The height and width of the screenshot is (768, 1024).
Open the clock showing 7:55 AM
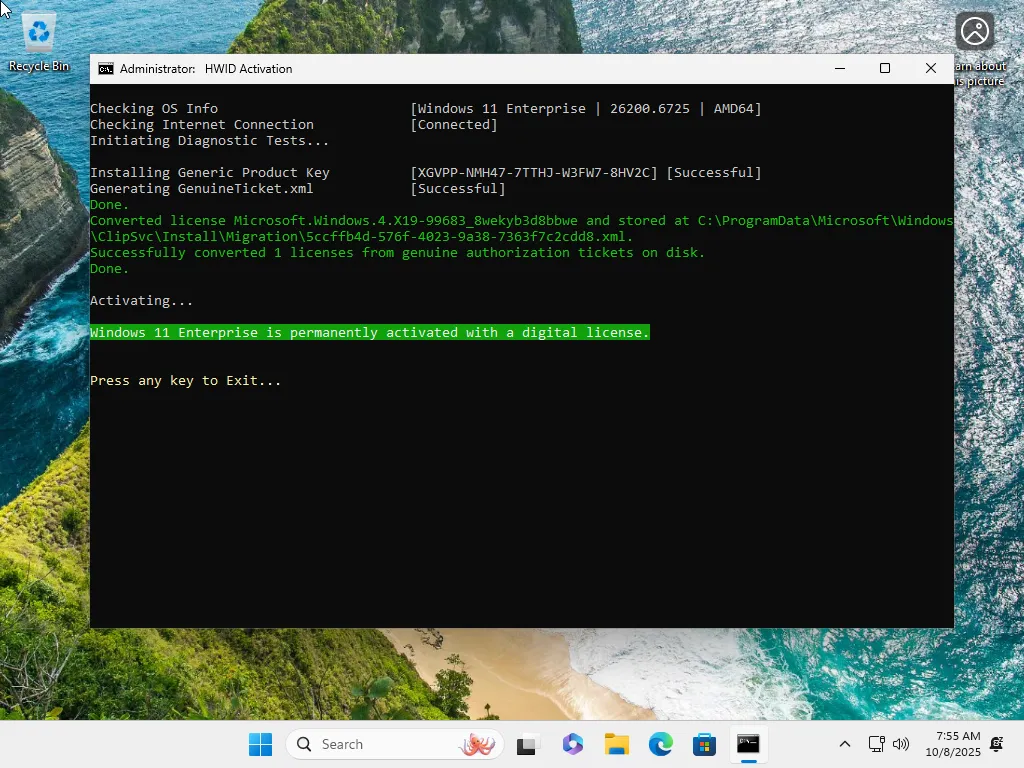953,744
